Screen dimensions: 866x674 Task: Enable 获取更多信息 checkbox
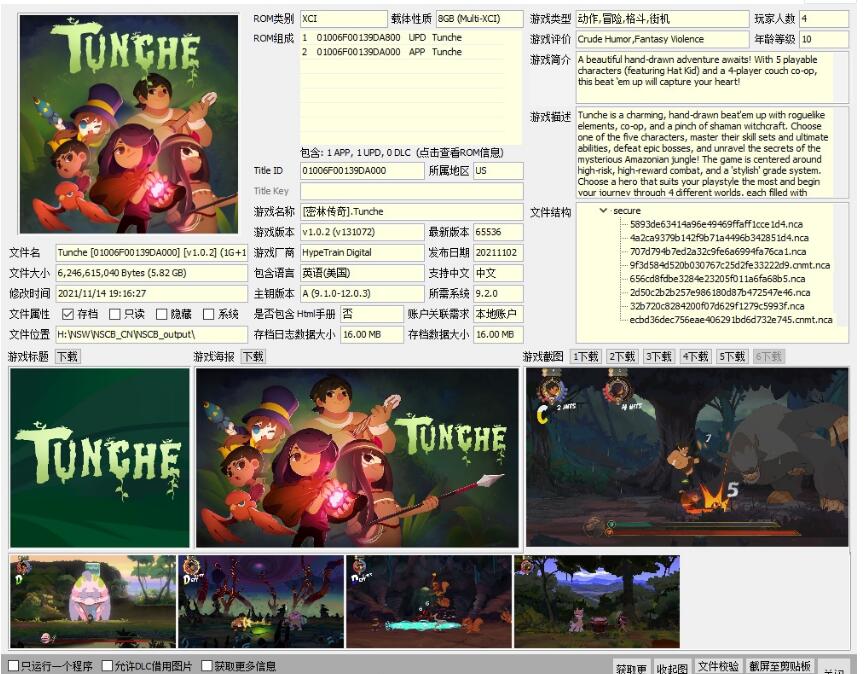point(207,666)
